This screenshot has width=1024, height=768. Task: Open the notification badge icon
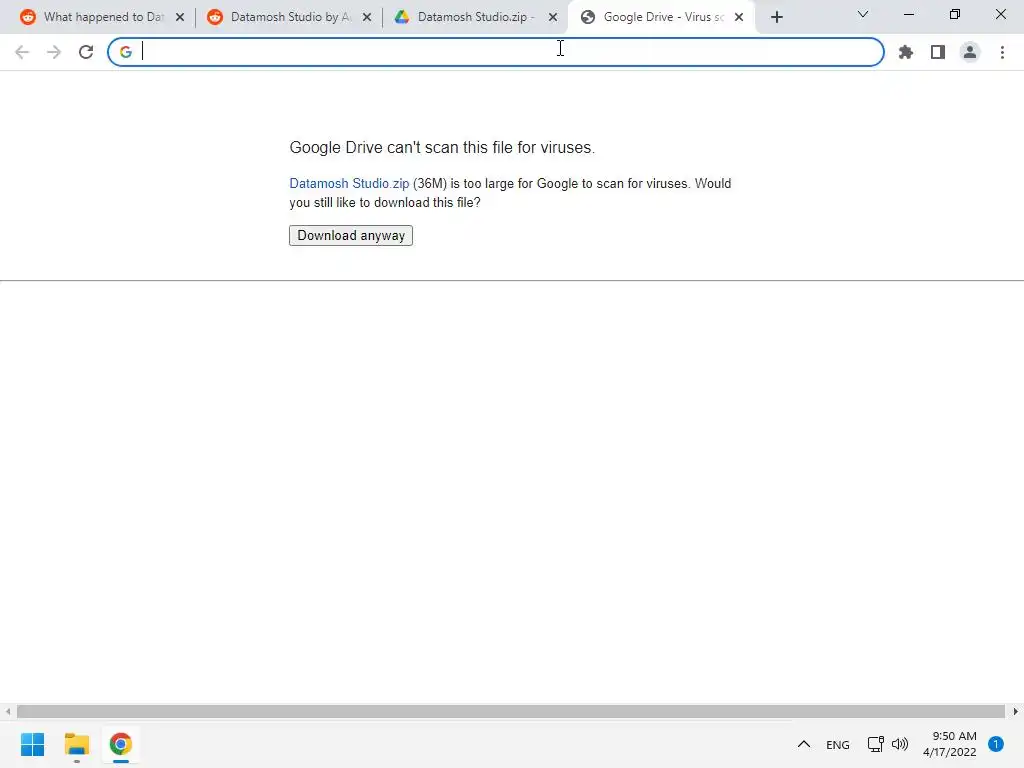[x=996, y=744]
